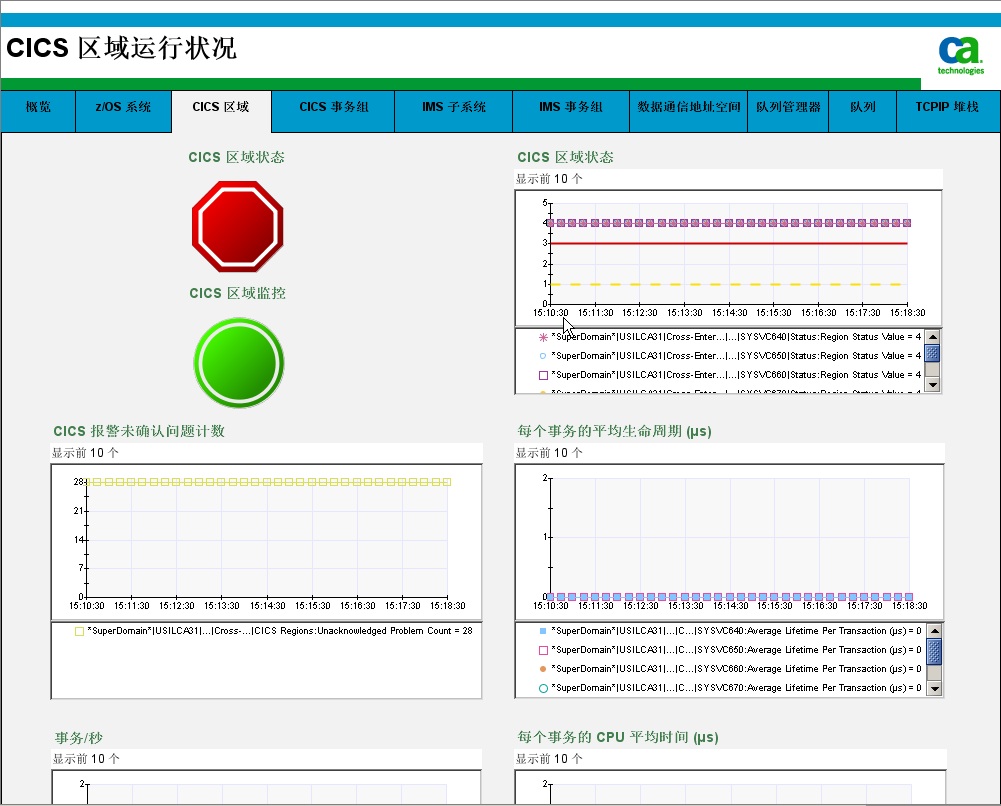
Task: Click the orange dot marker for SYSVC660 average lifetime
Action: point(543,669)
